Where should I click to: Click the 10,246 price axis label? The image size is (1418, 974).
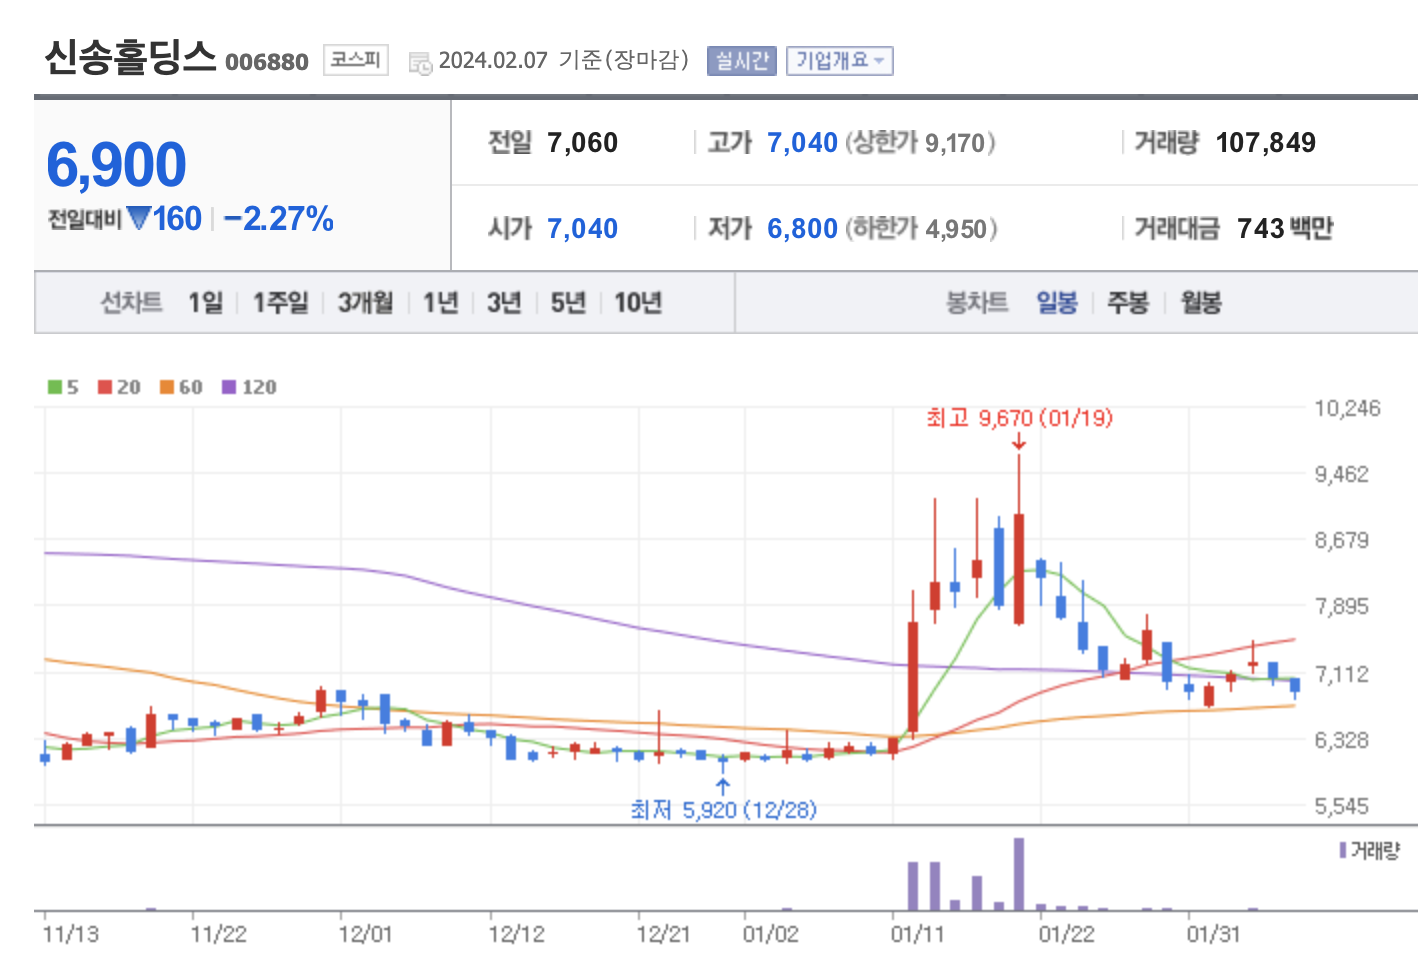(x=1347, y=408)
